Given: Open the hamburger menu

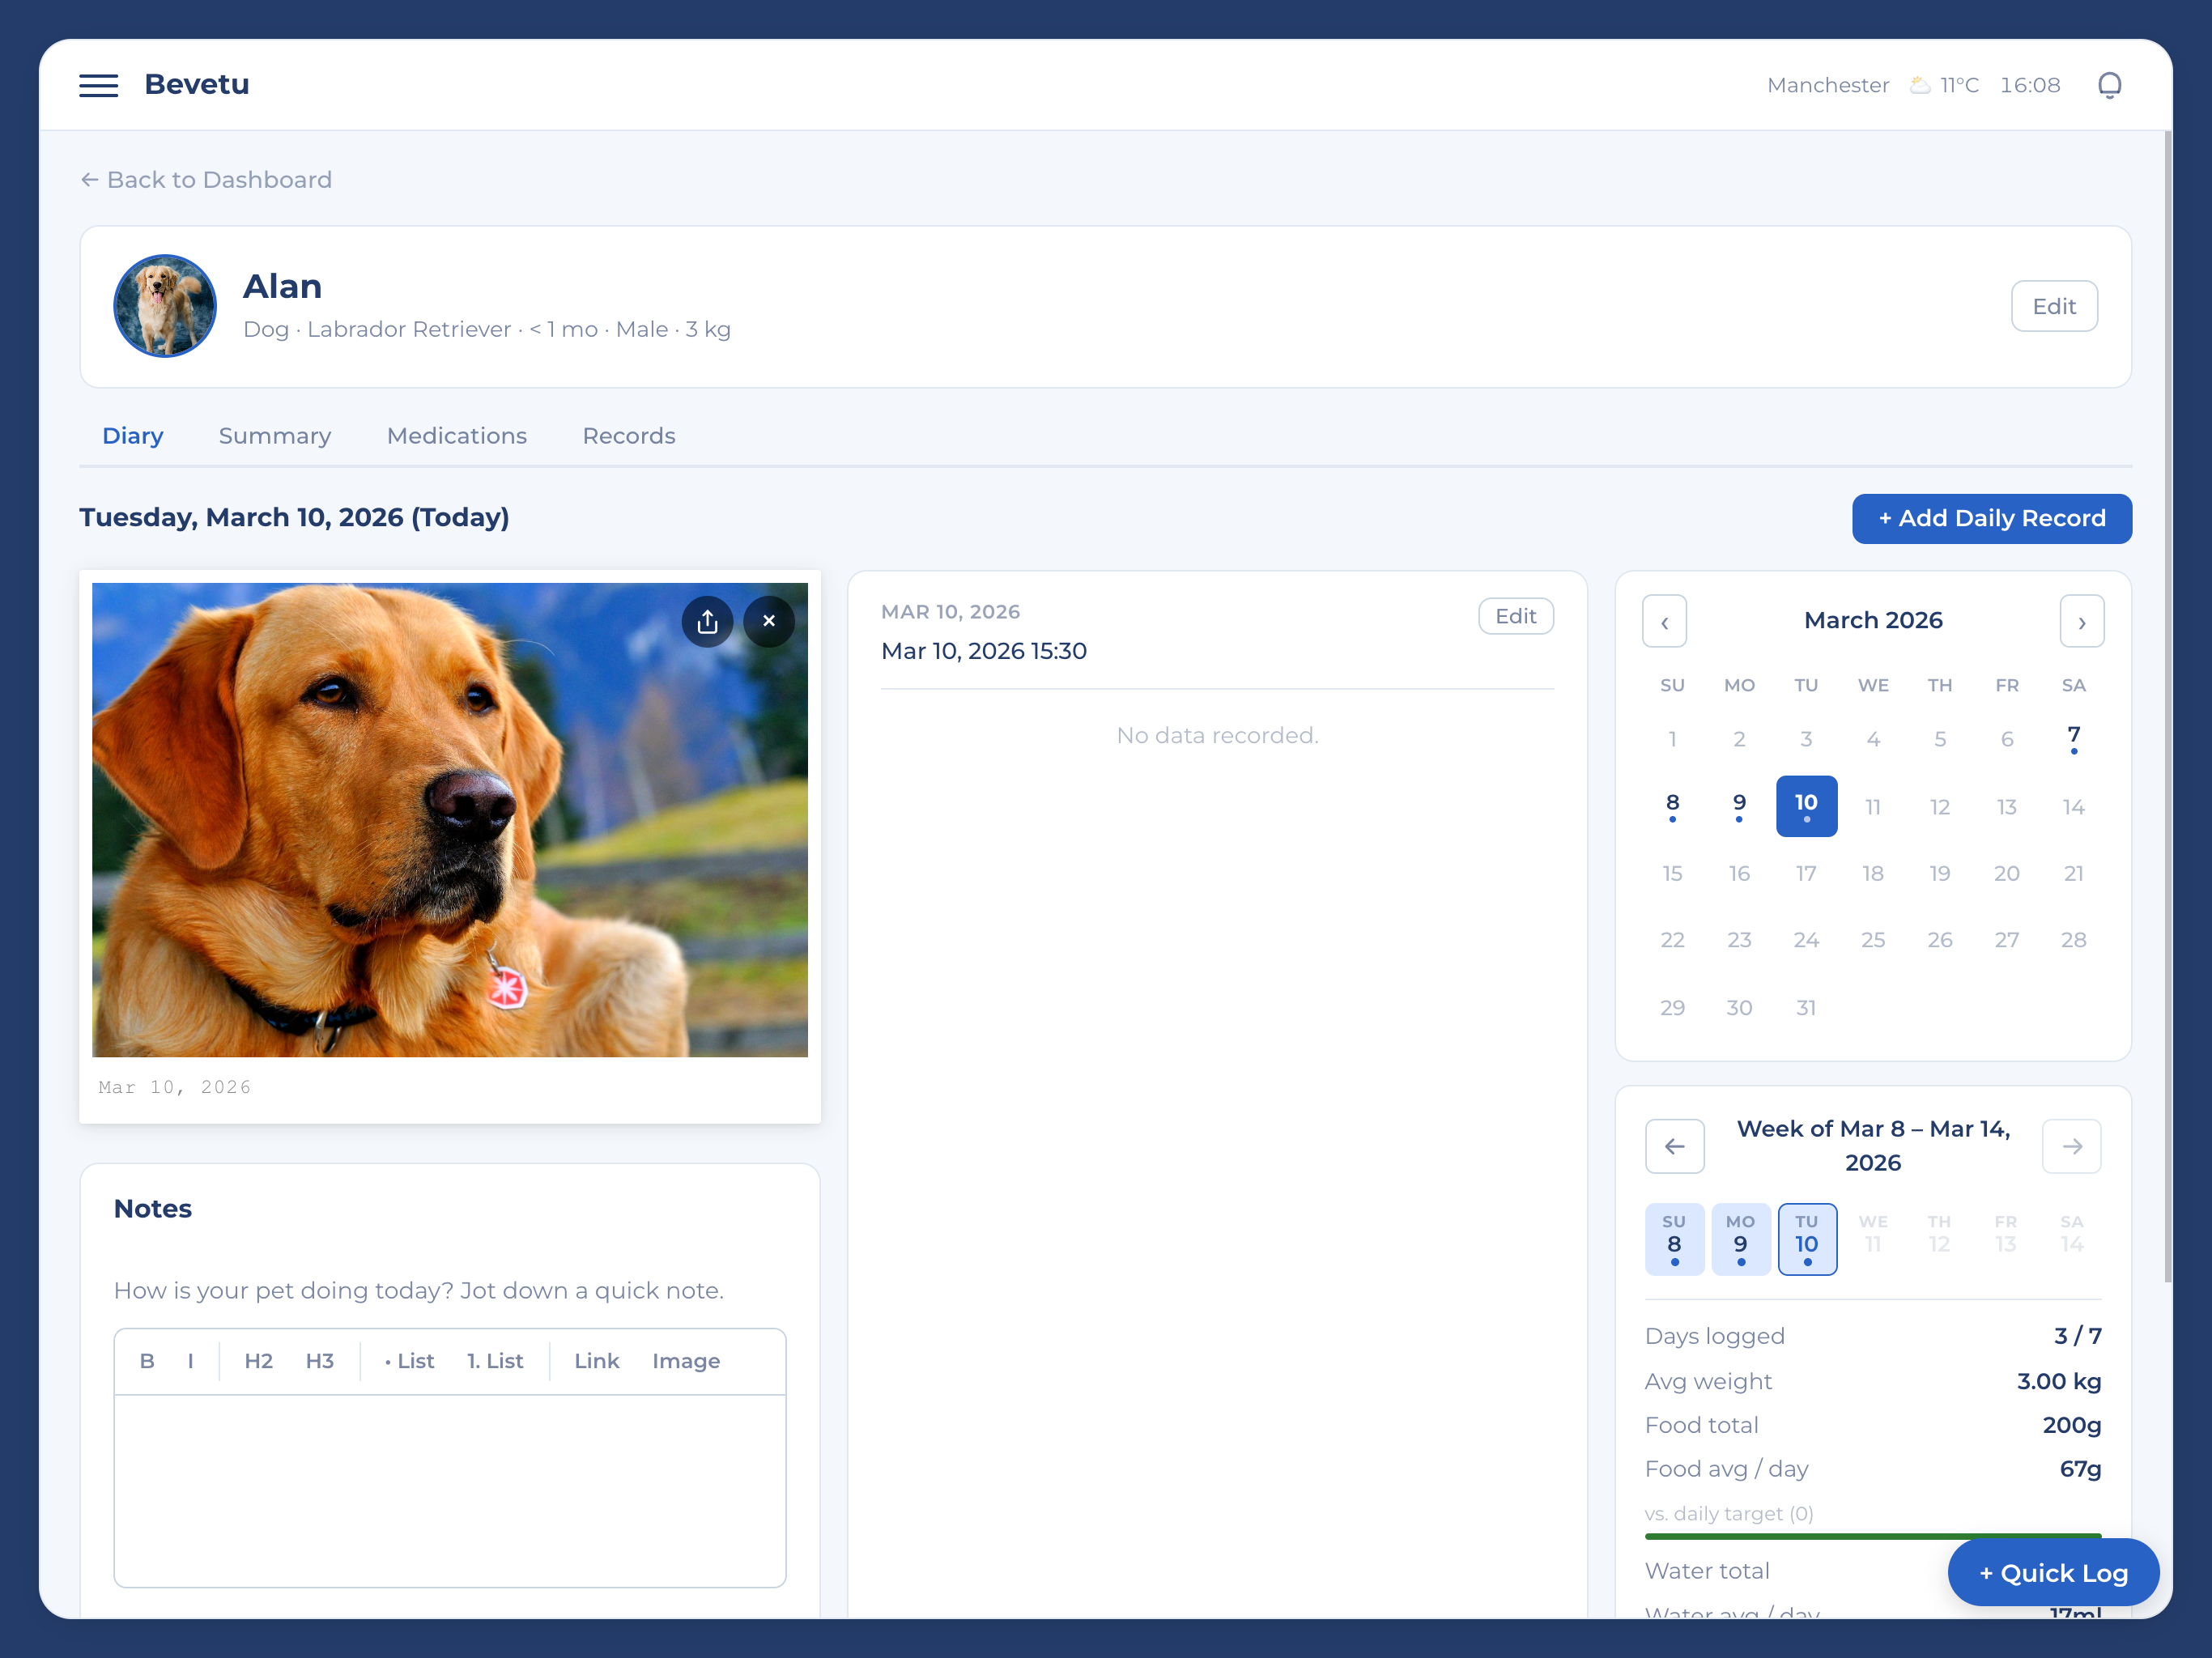Looking at the screenshot, I should [98, 85].
